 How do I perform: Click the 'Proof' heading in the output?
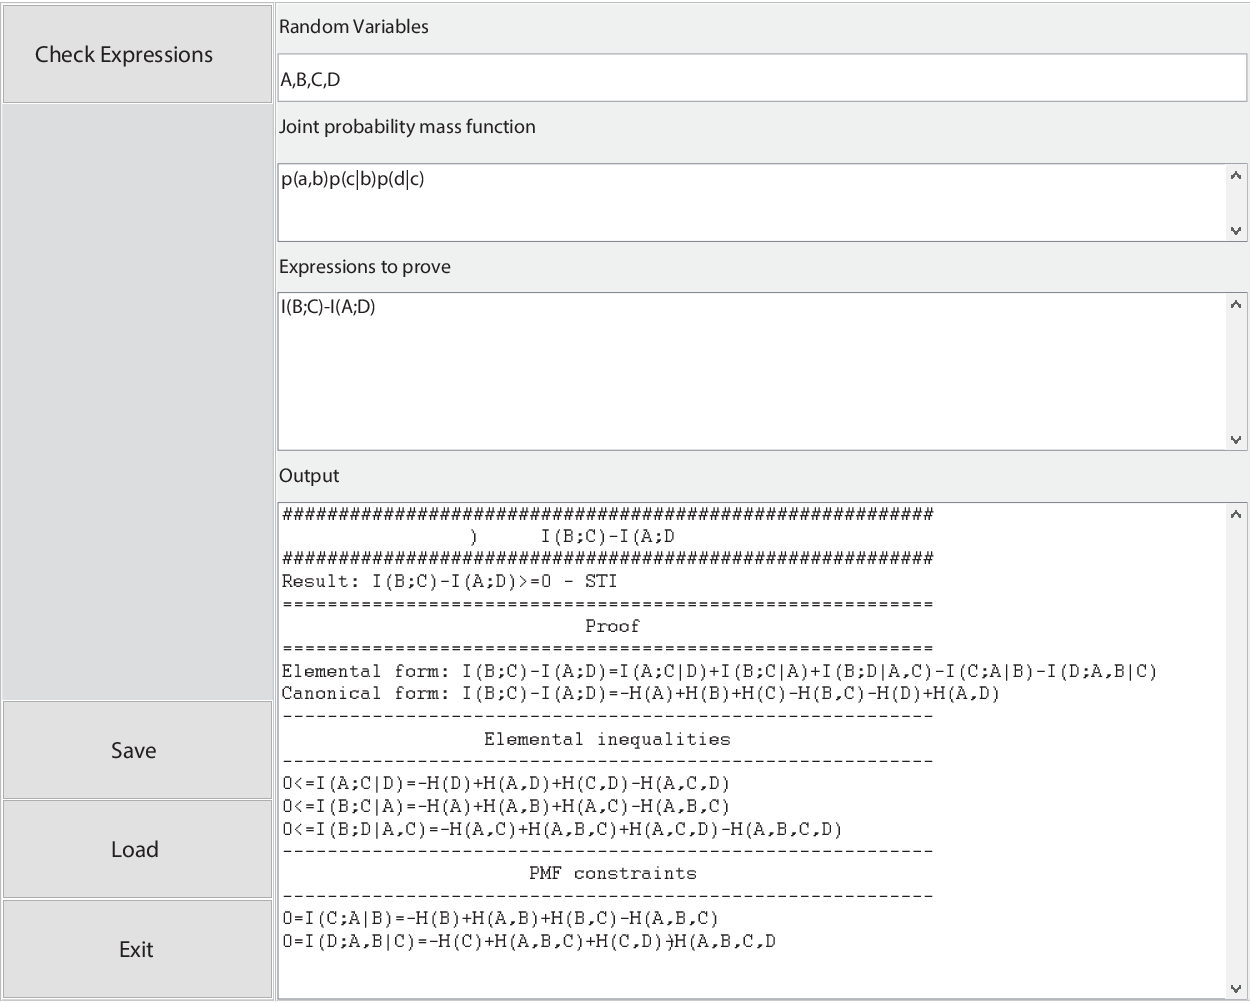coord(612,626)
